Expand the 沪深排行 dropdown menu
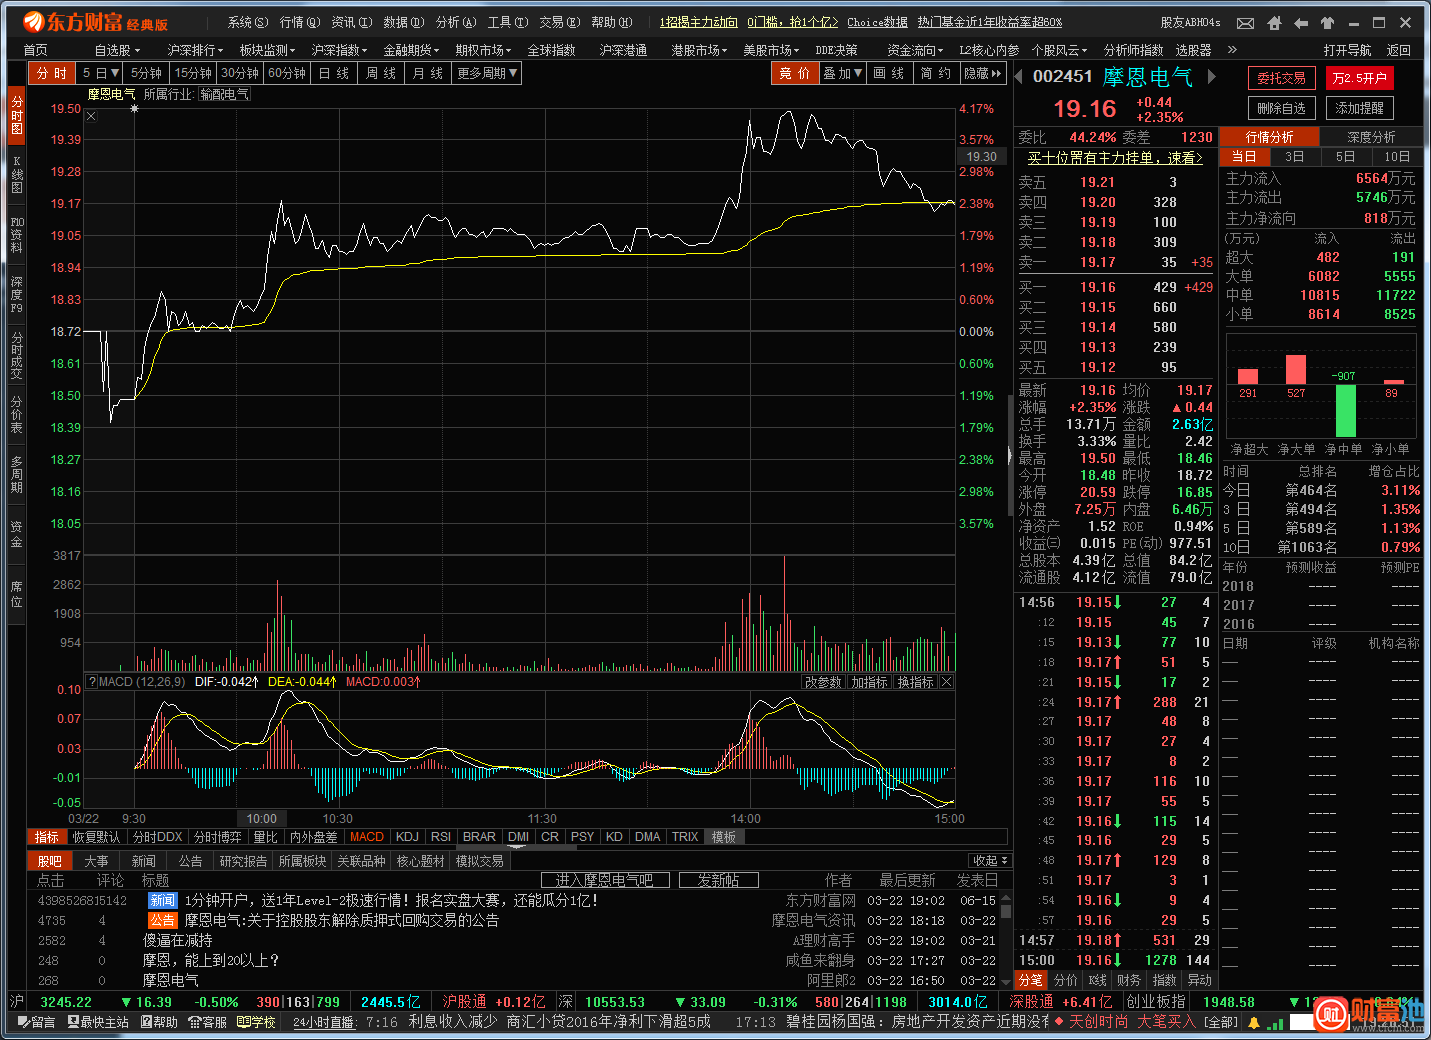This screenshot has width=1431, height=1040. click(196, 49)
